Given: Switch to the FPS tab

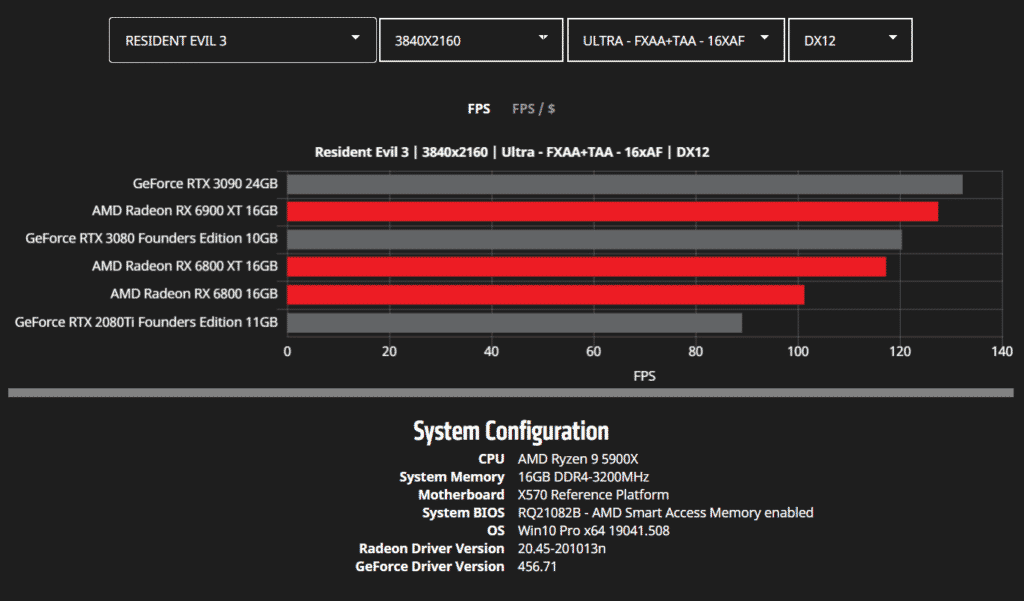Looking at the screenshot, I should click(x=479, y=108).
